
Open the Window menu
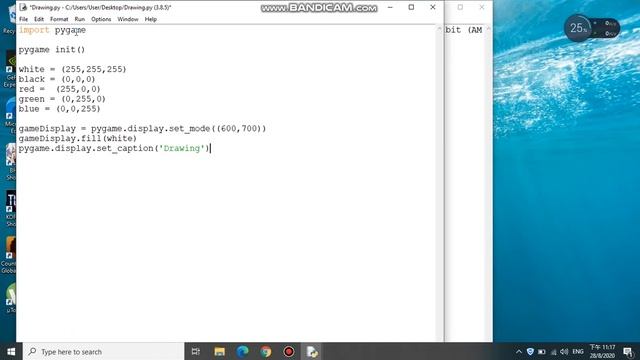pyautogui.click(x=128, y=19)
